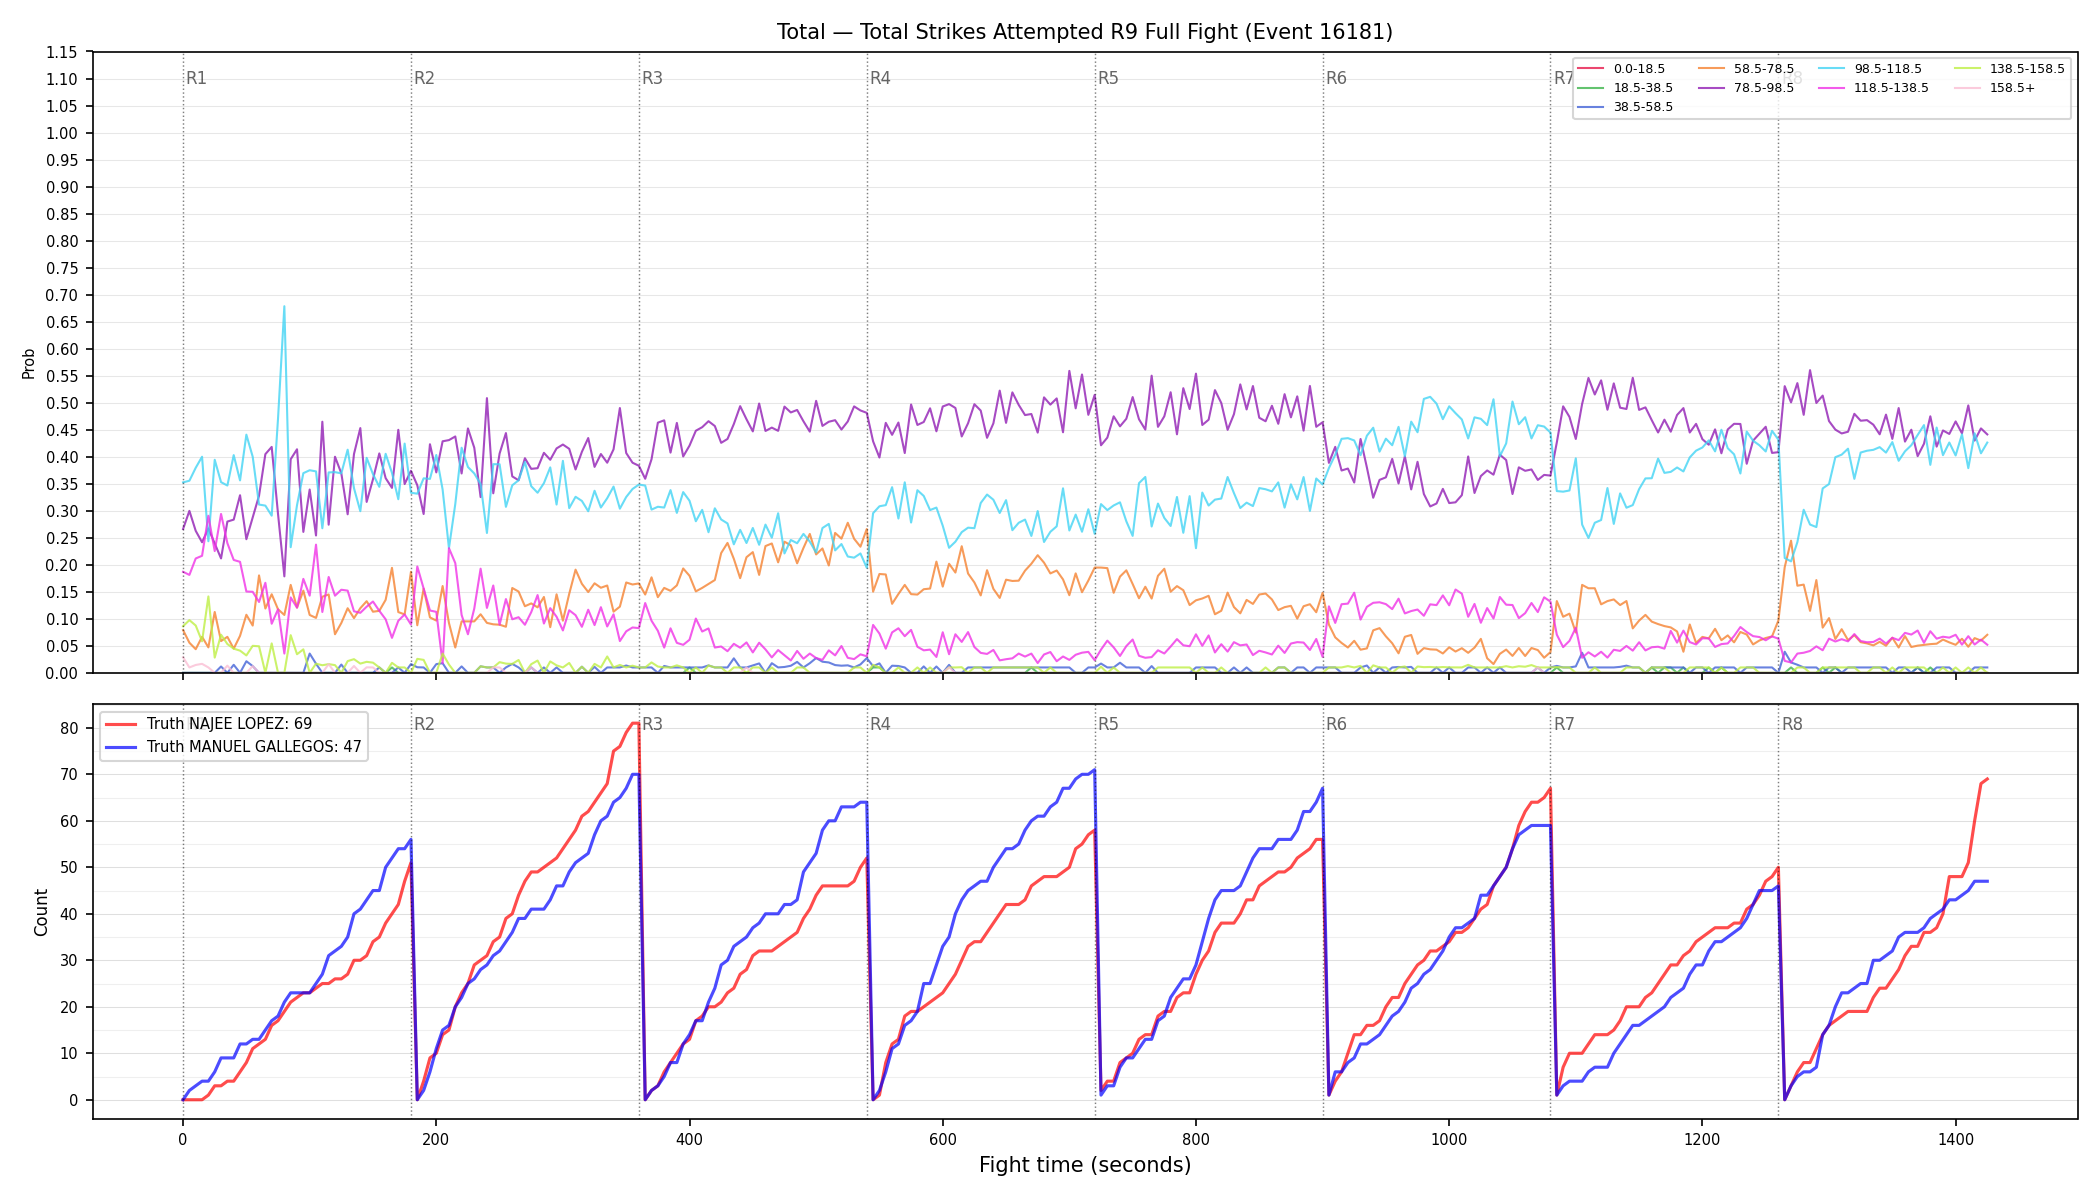Click the 'Count' y-axis label
The image size is (2100, 1200).
pyautogui.click(x=41, y=912)
